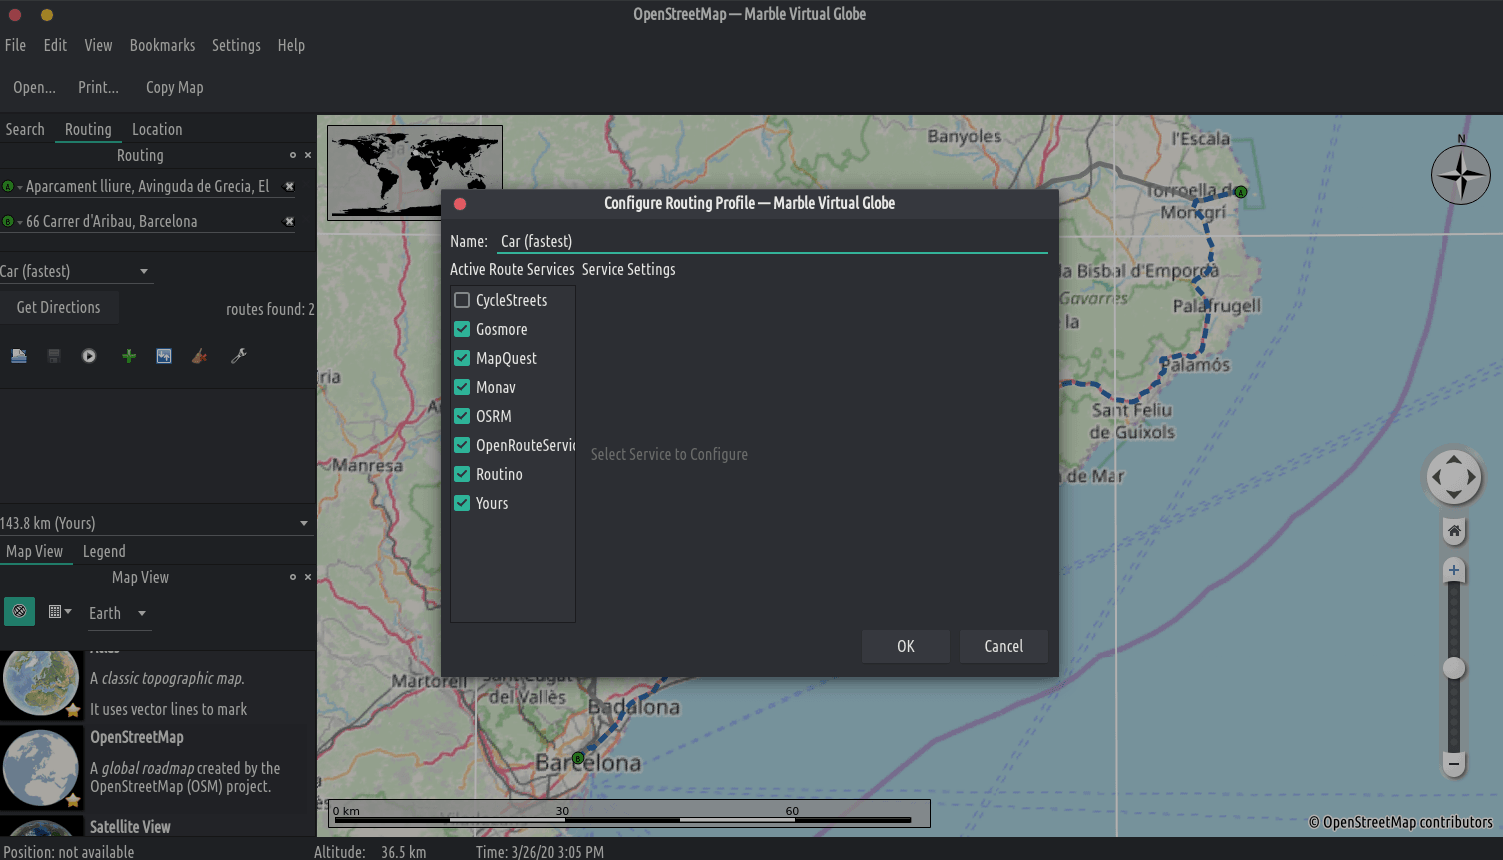
Task: Open the Bookmarks menu
Action: [162, 45]
